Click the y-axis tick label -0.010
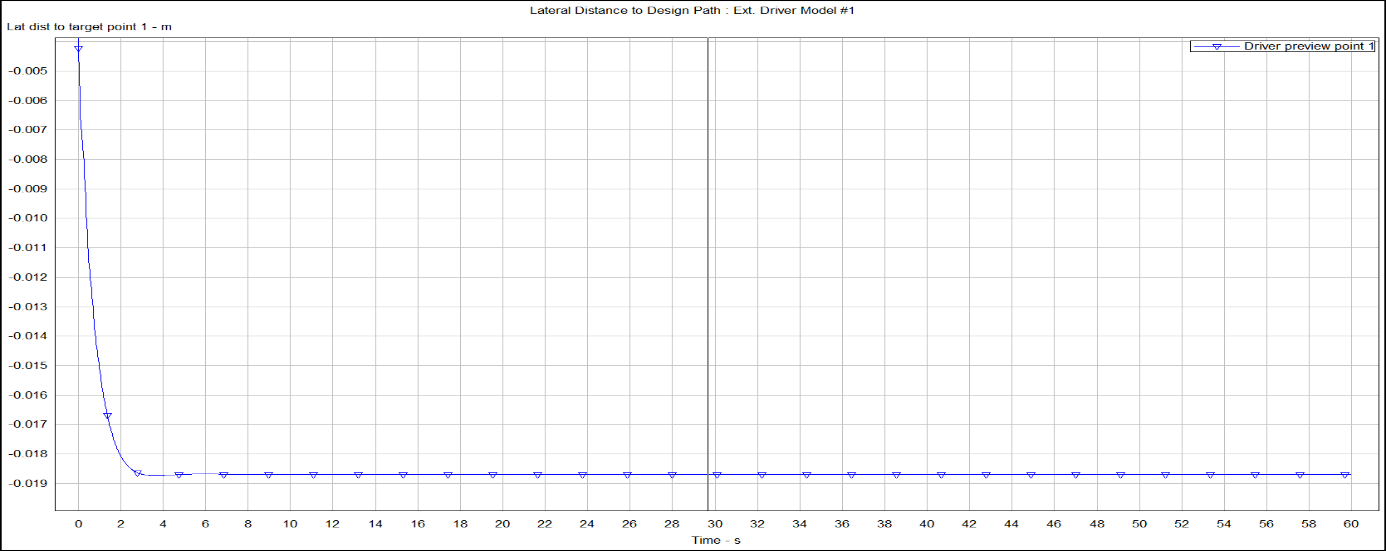This screenshot has width=1386, height=551. point(28,218)
